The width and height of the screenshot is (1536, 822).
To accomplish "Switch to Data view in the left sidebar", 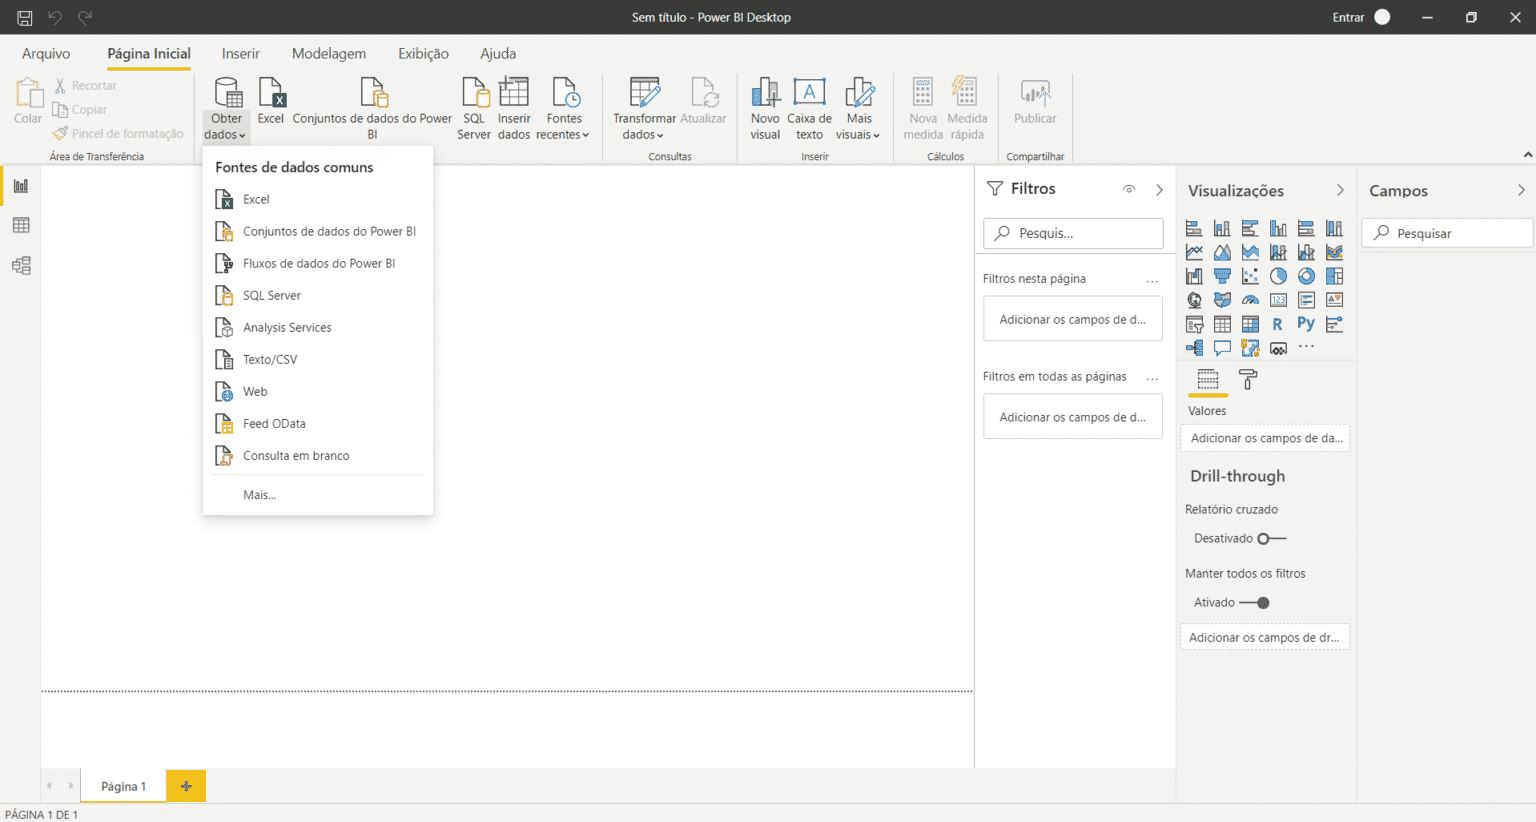I will (x=19, y=225).
